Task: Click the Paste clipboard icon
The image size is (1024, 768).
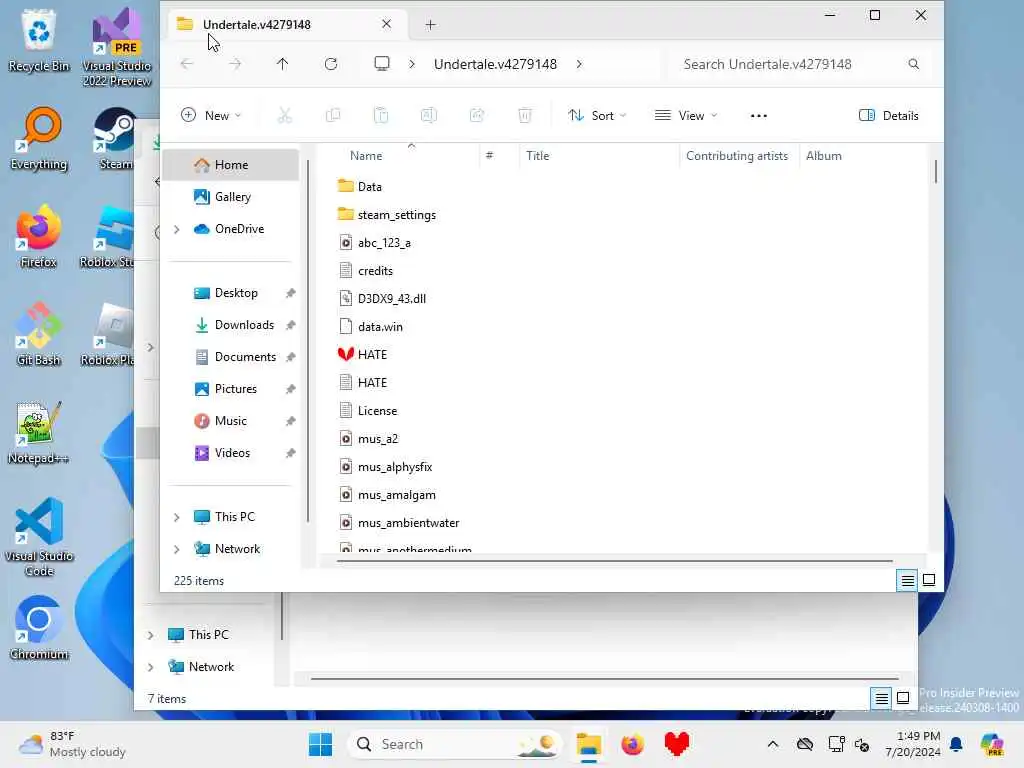Action: click(x=381, y=116)
